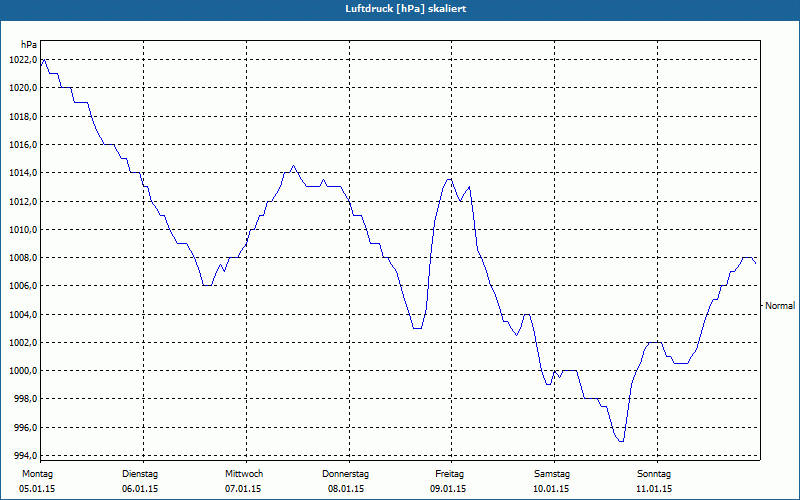The image size is (800, 500).
Task: Click the date 08.01.15
Action: click(346, 489)
